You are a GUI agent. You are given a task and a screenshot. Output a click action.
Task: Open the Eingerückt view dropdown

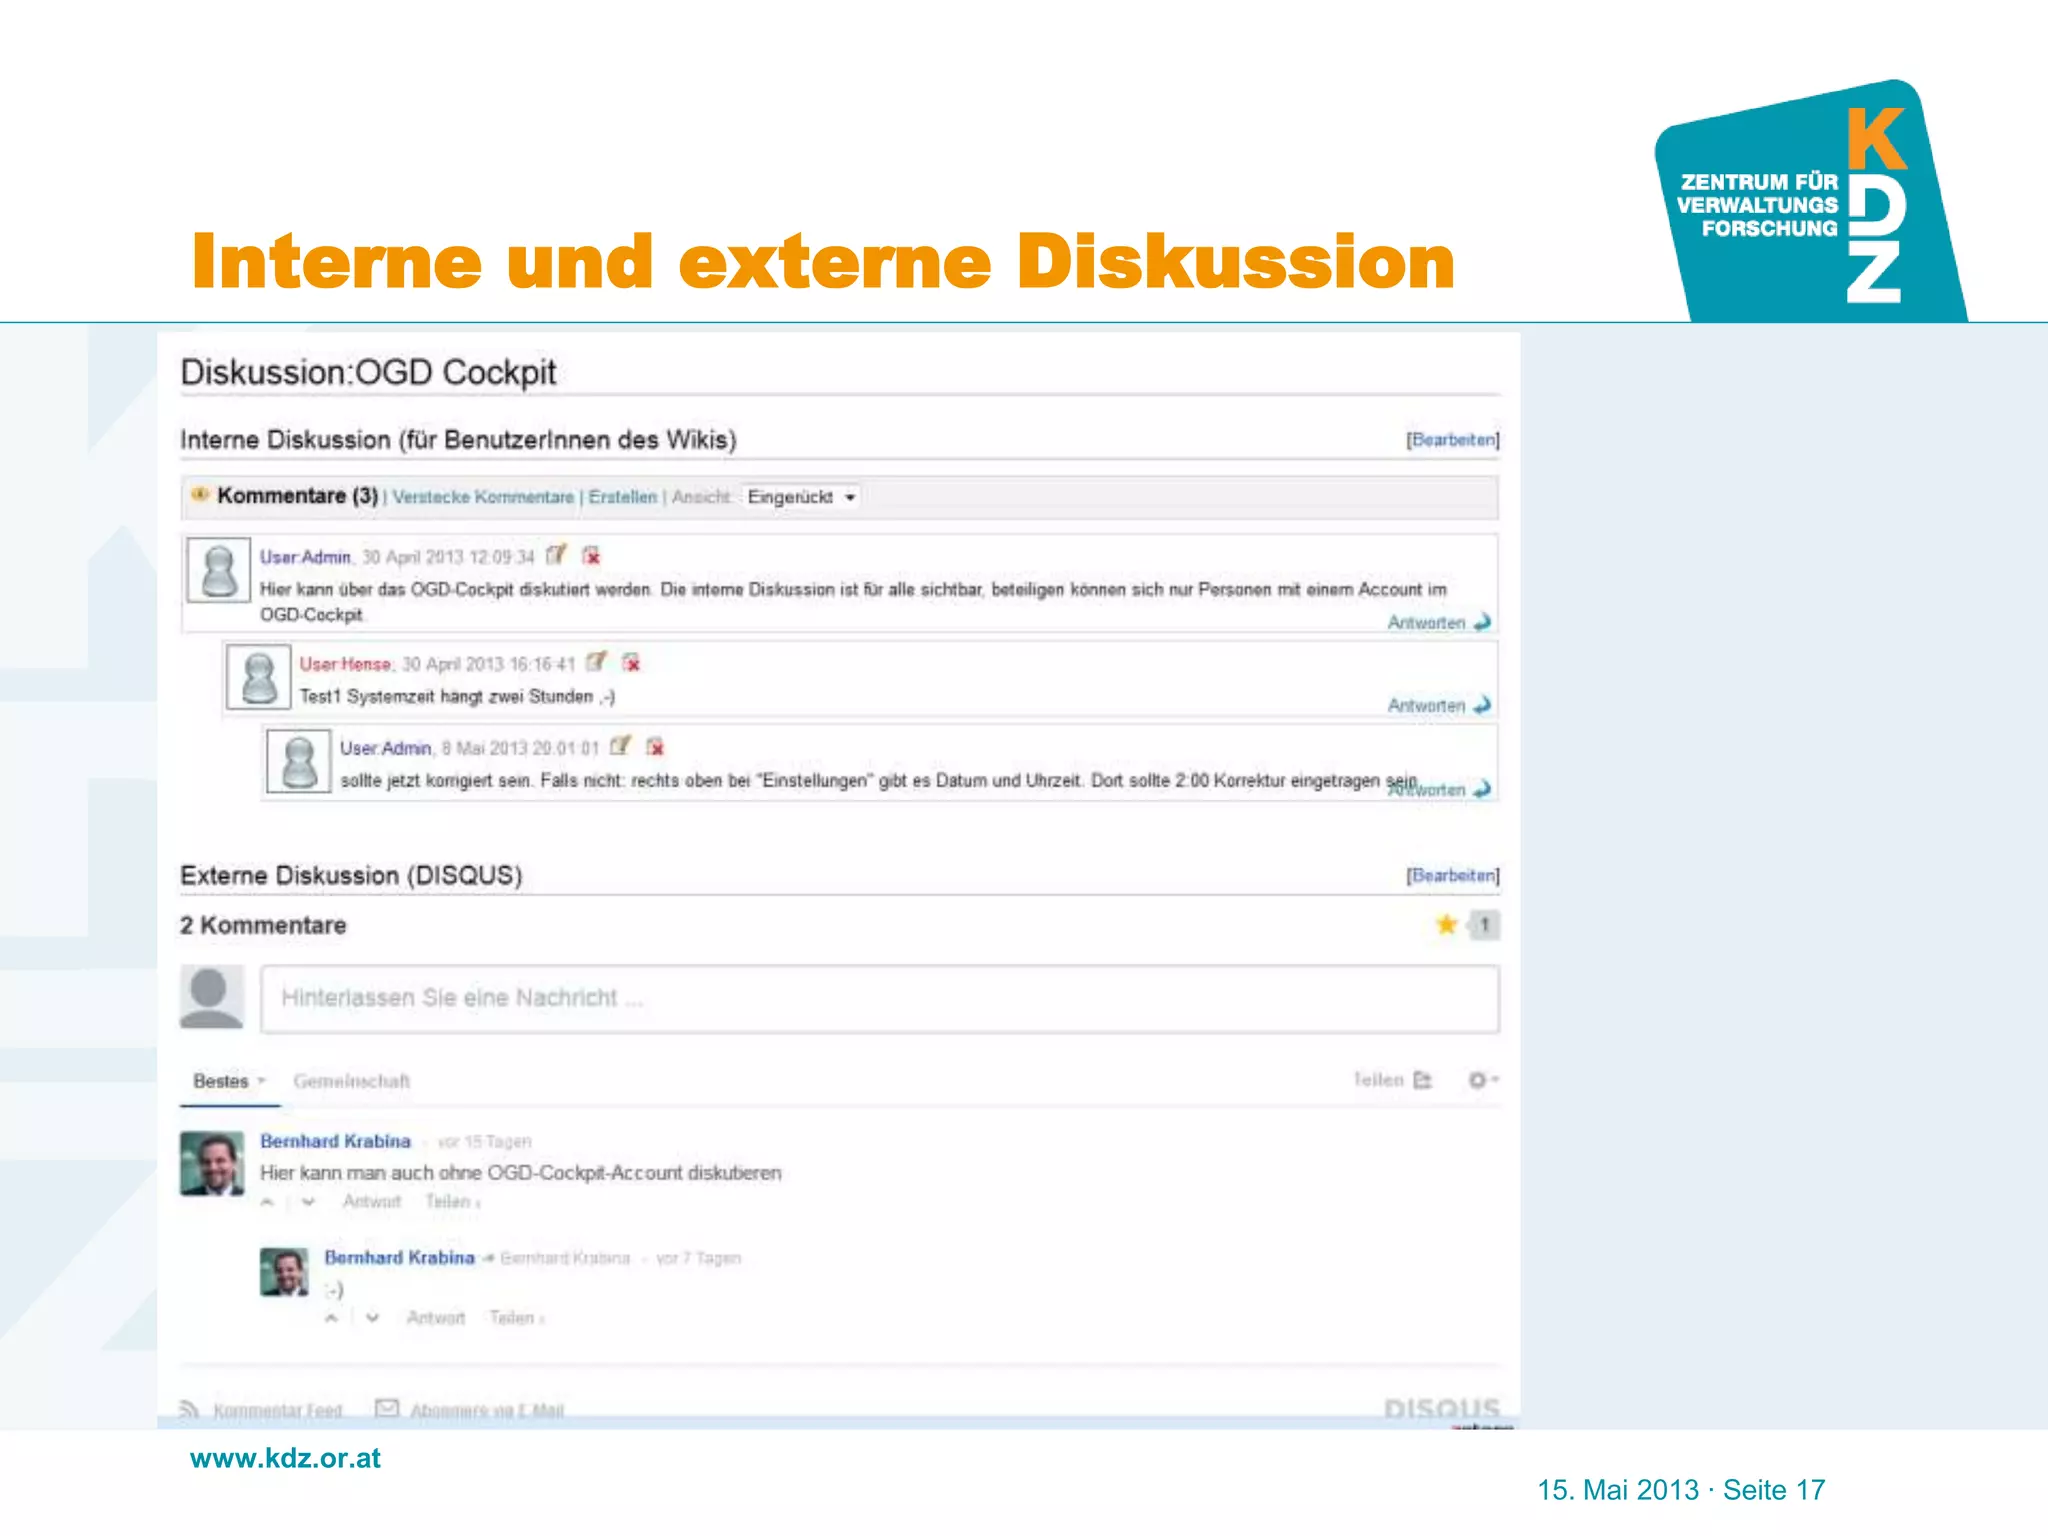tap(801, 497)
